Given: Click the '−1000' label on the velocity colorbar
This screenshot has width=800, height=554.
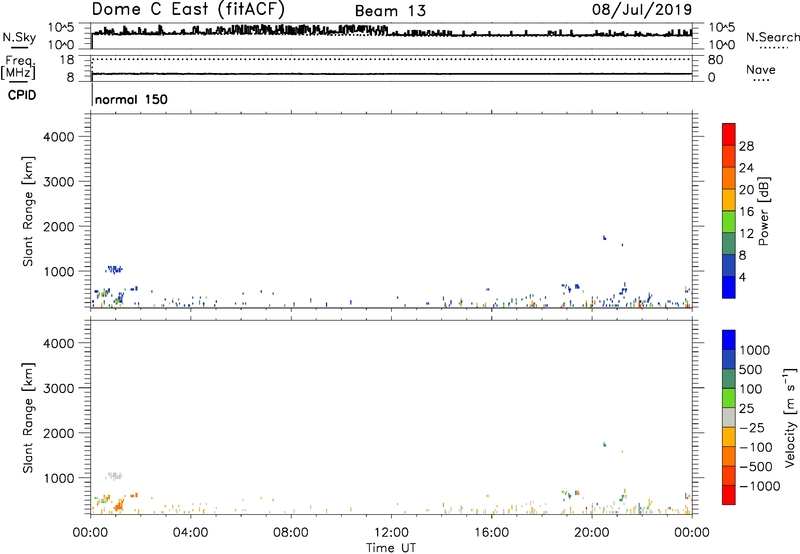Looking at the screenshot, I should pos(760,486).
